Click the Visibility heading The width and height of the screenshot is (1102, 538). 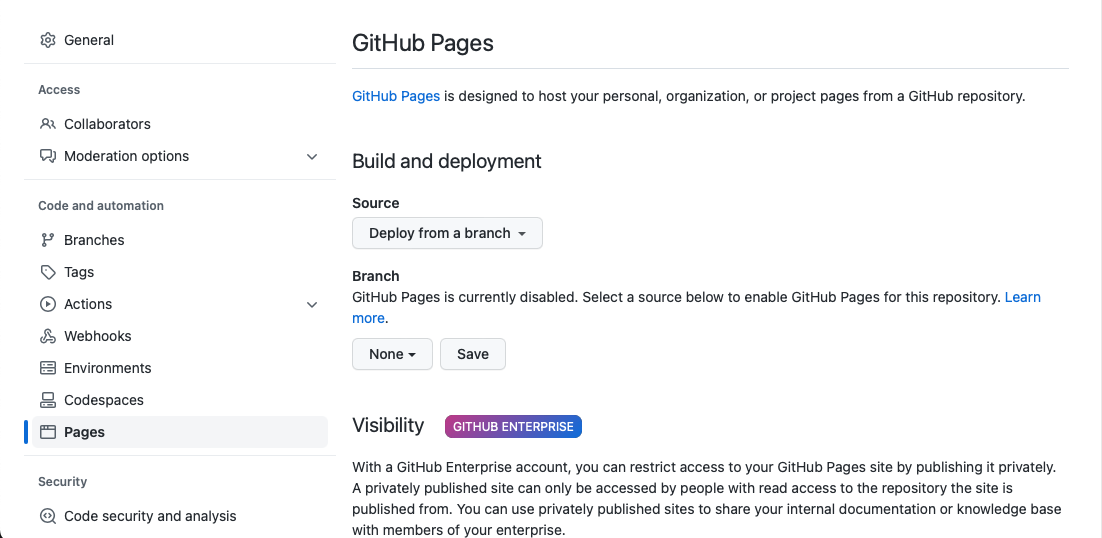[x=388, y=426]
